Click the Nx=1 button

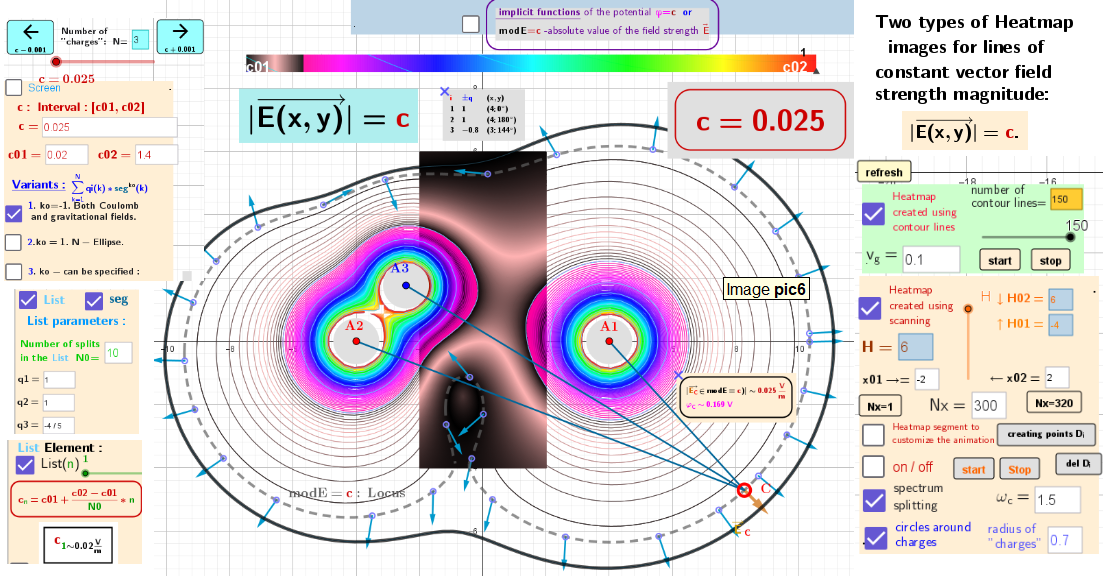tap(880, 407)
